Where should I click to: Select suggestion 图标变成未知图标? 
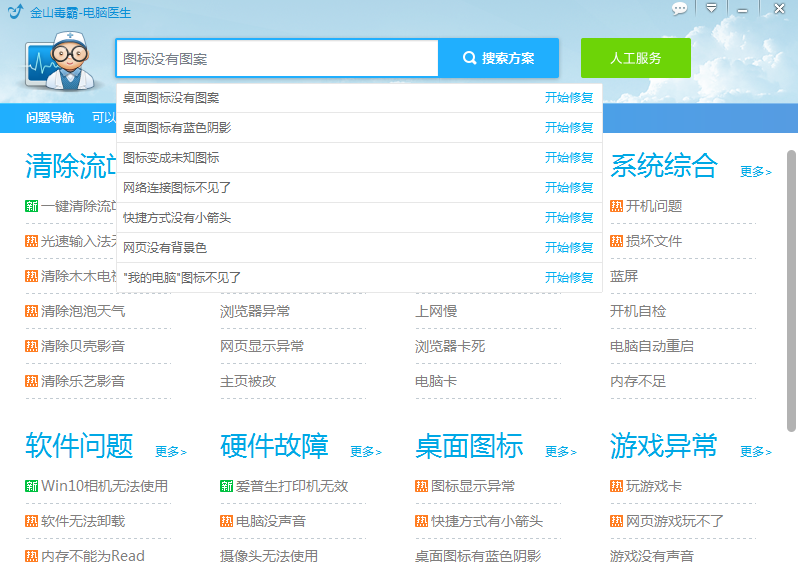click(x=171, y=158)
